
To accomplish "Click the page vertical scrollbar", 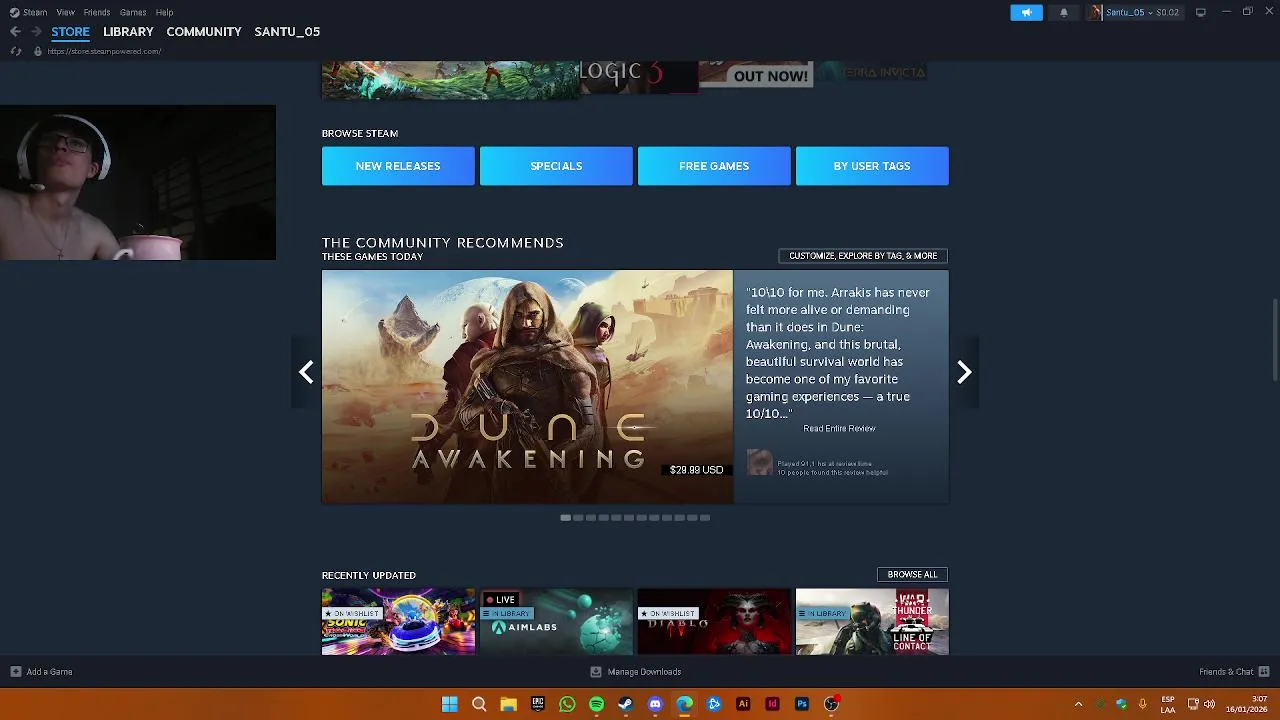I will coord(1275,340).
